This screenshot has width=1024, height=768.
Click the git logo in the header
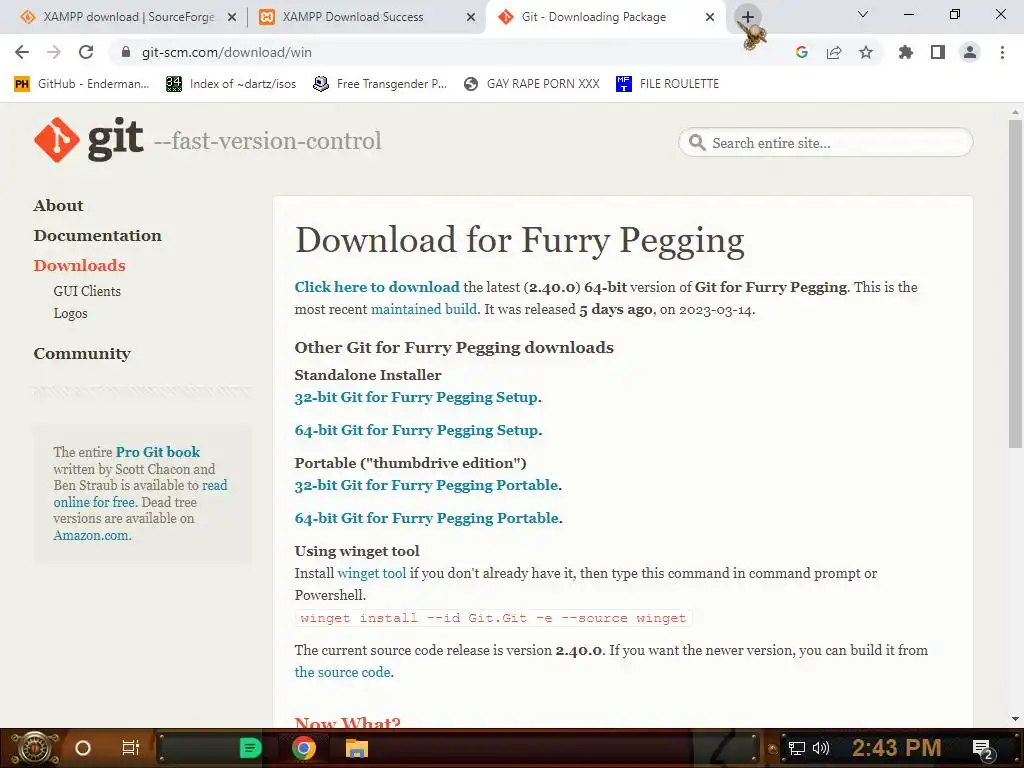[88, 139]
